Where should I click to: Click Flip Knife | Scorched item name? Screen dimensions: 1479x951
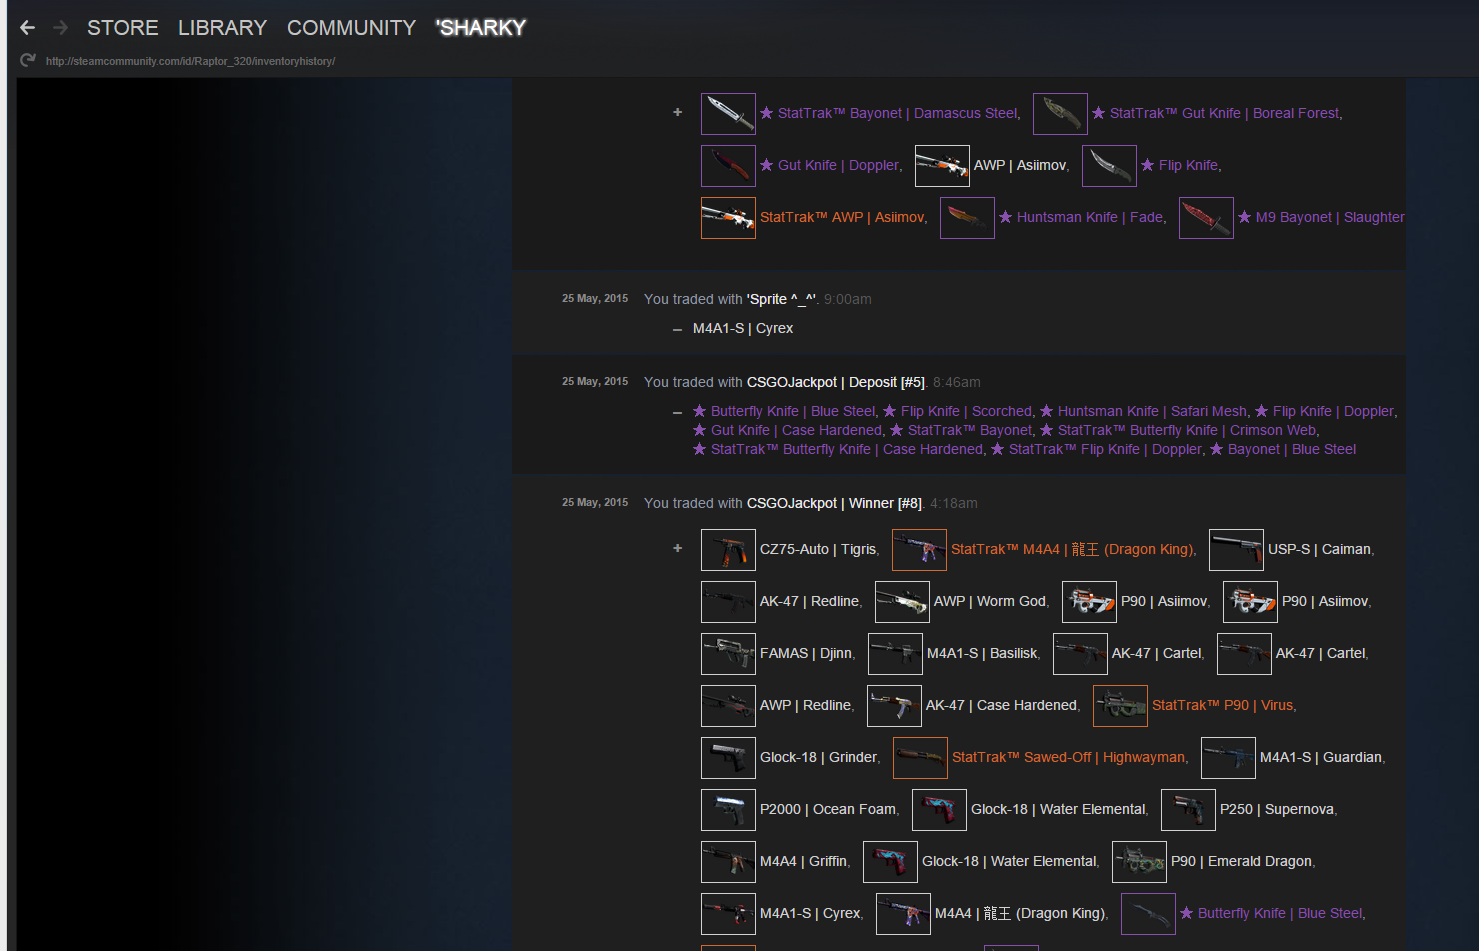click(958, 411)
